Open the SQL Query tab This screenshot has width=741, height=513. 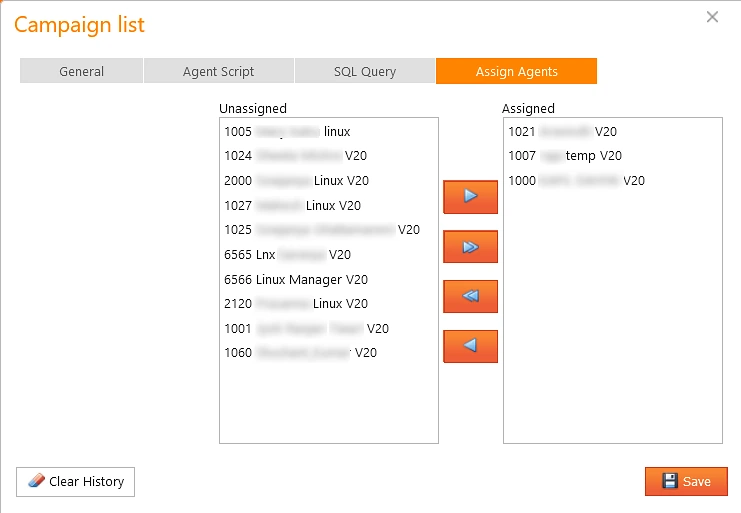click(365, 71)
